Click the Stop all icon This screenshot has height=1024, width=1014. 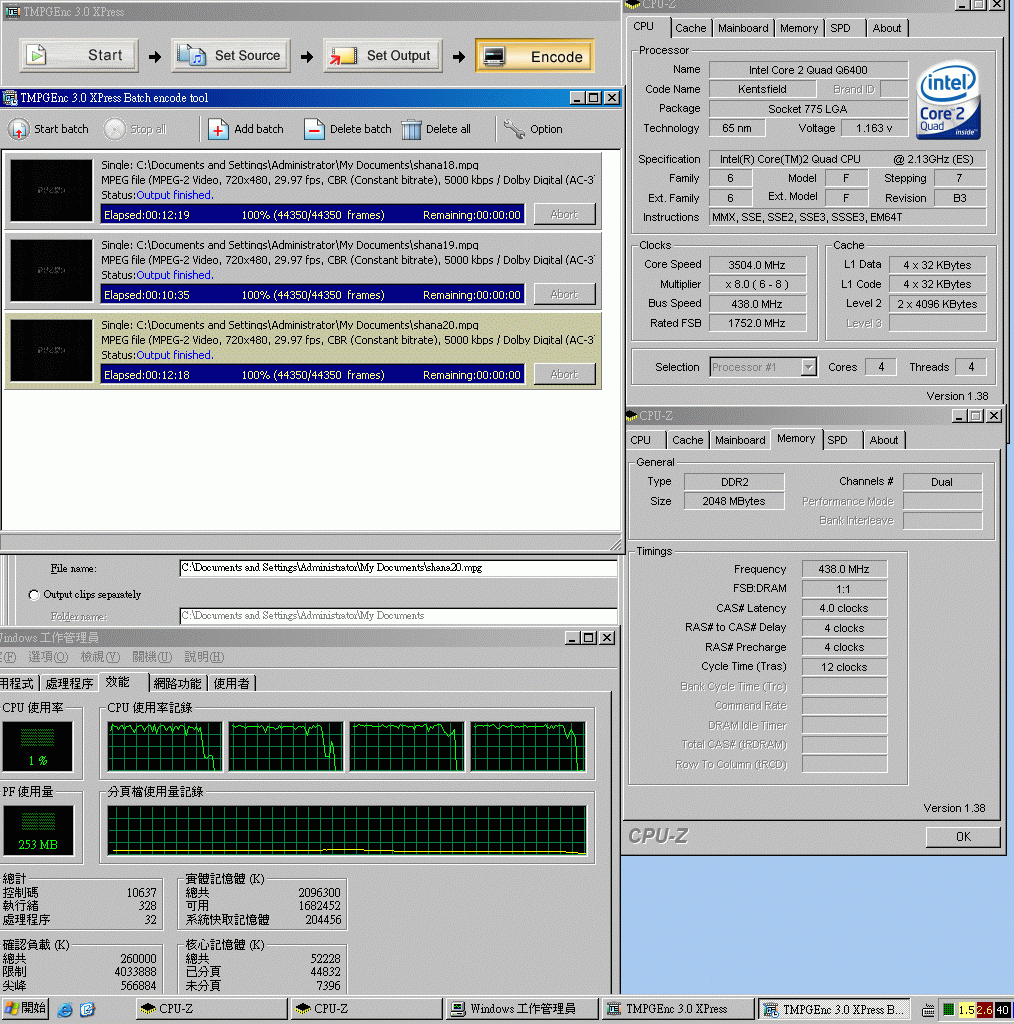pyautogui.click(x=115, y=129)
